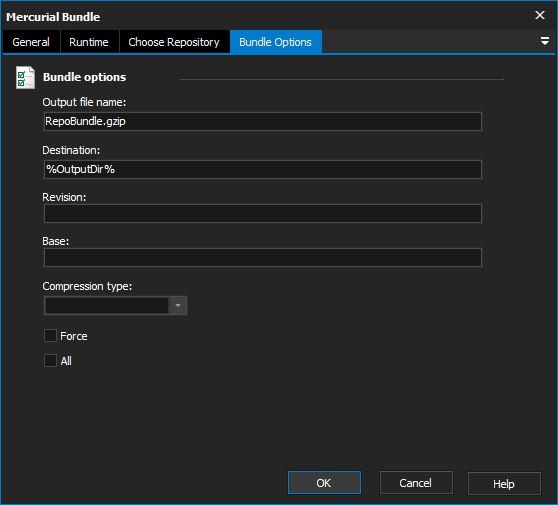Viewport: 558px width, 505px height.
Task: Click the Bundle options checklist icon
Action: point(25,78)
